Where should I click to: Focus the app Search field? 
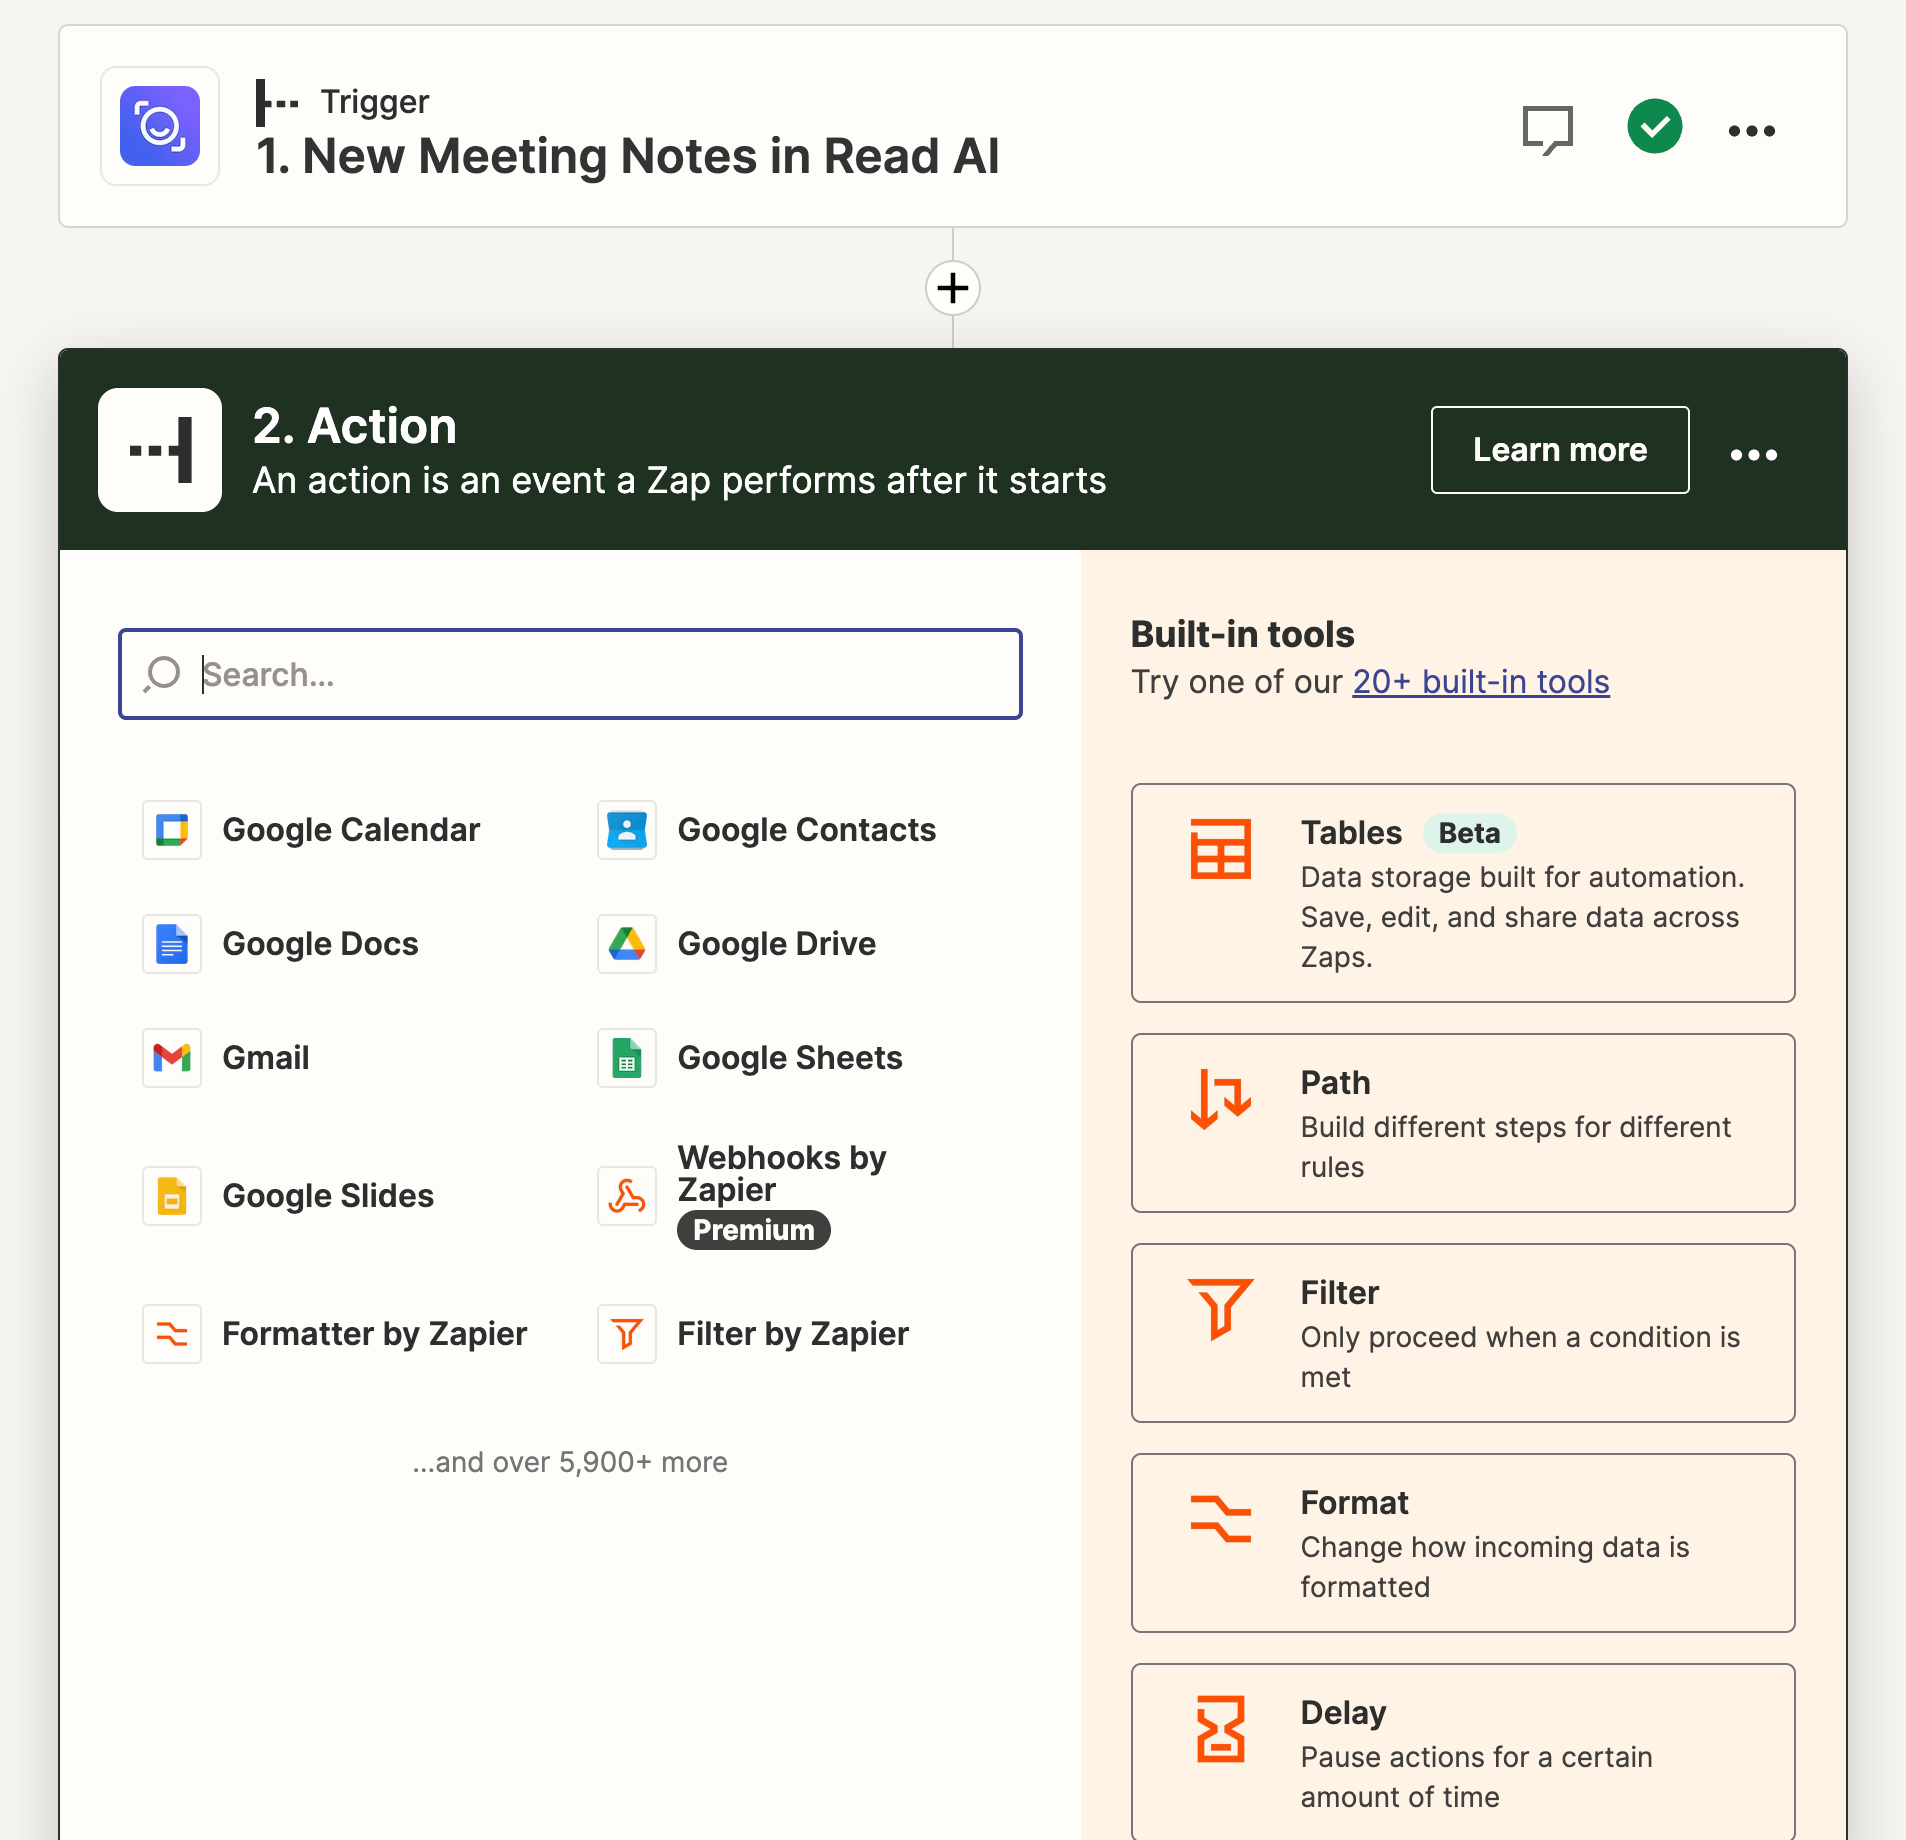coord(570,674)
